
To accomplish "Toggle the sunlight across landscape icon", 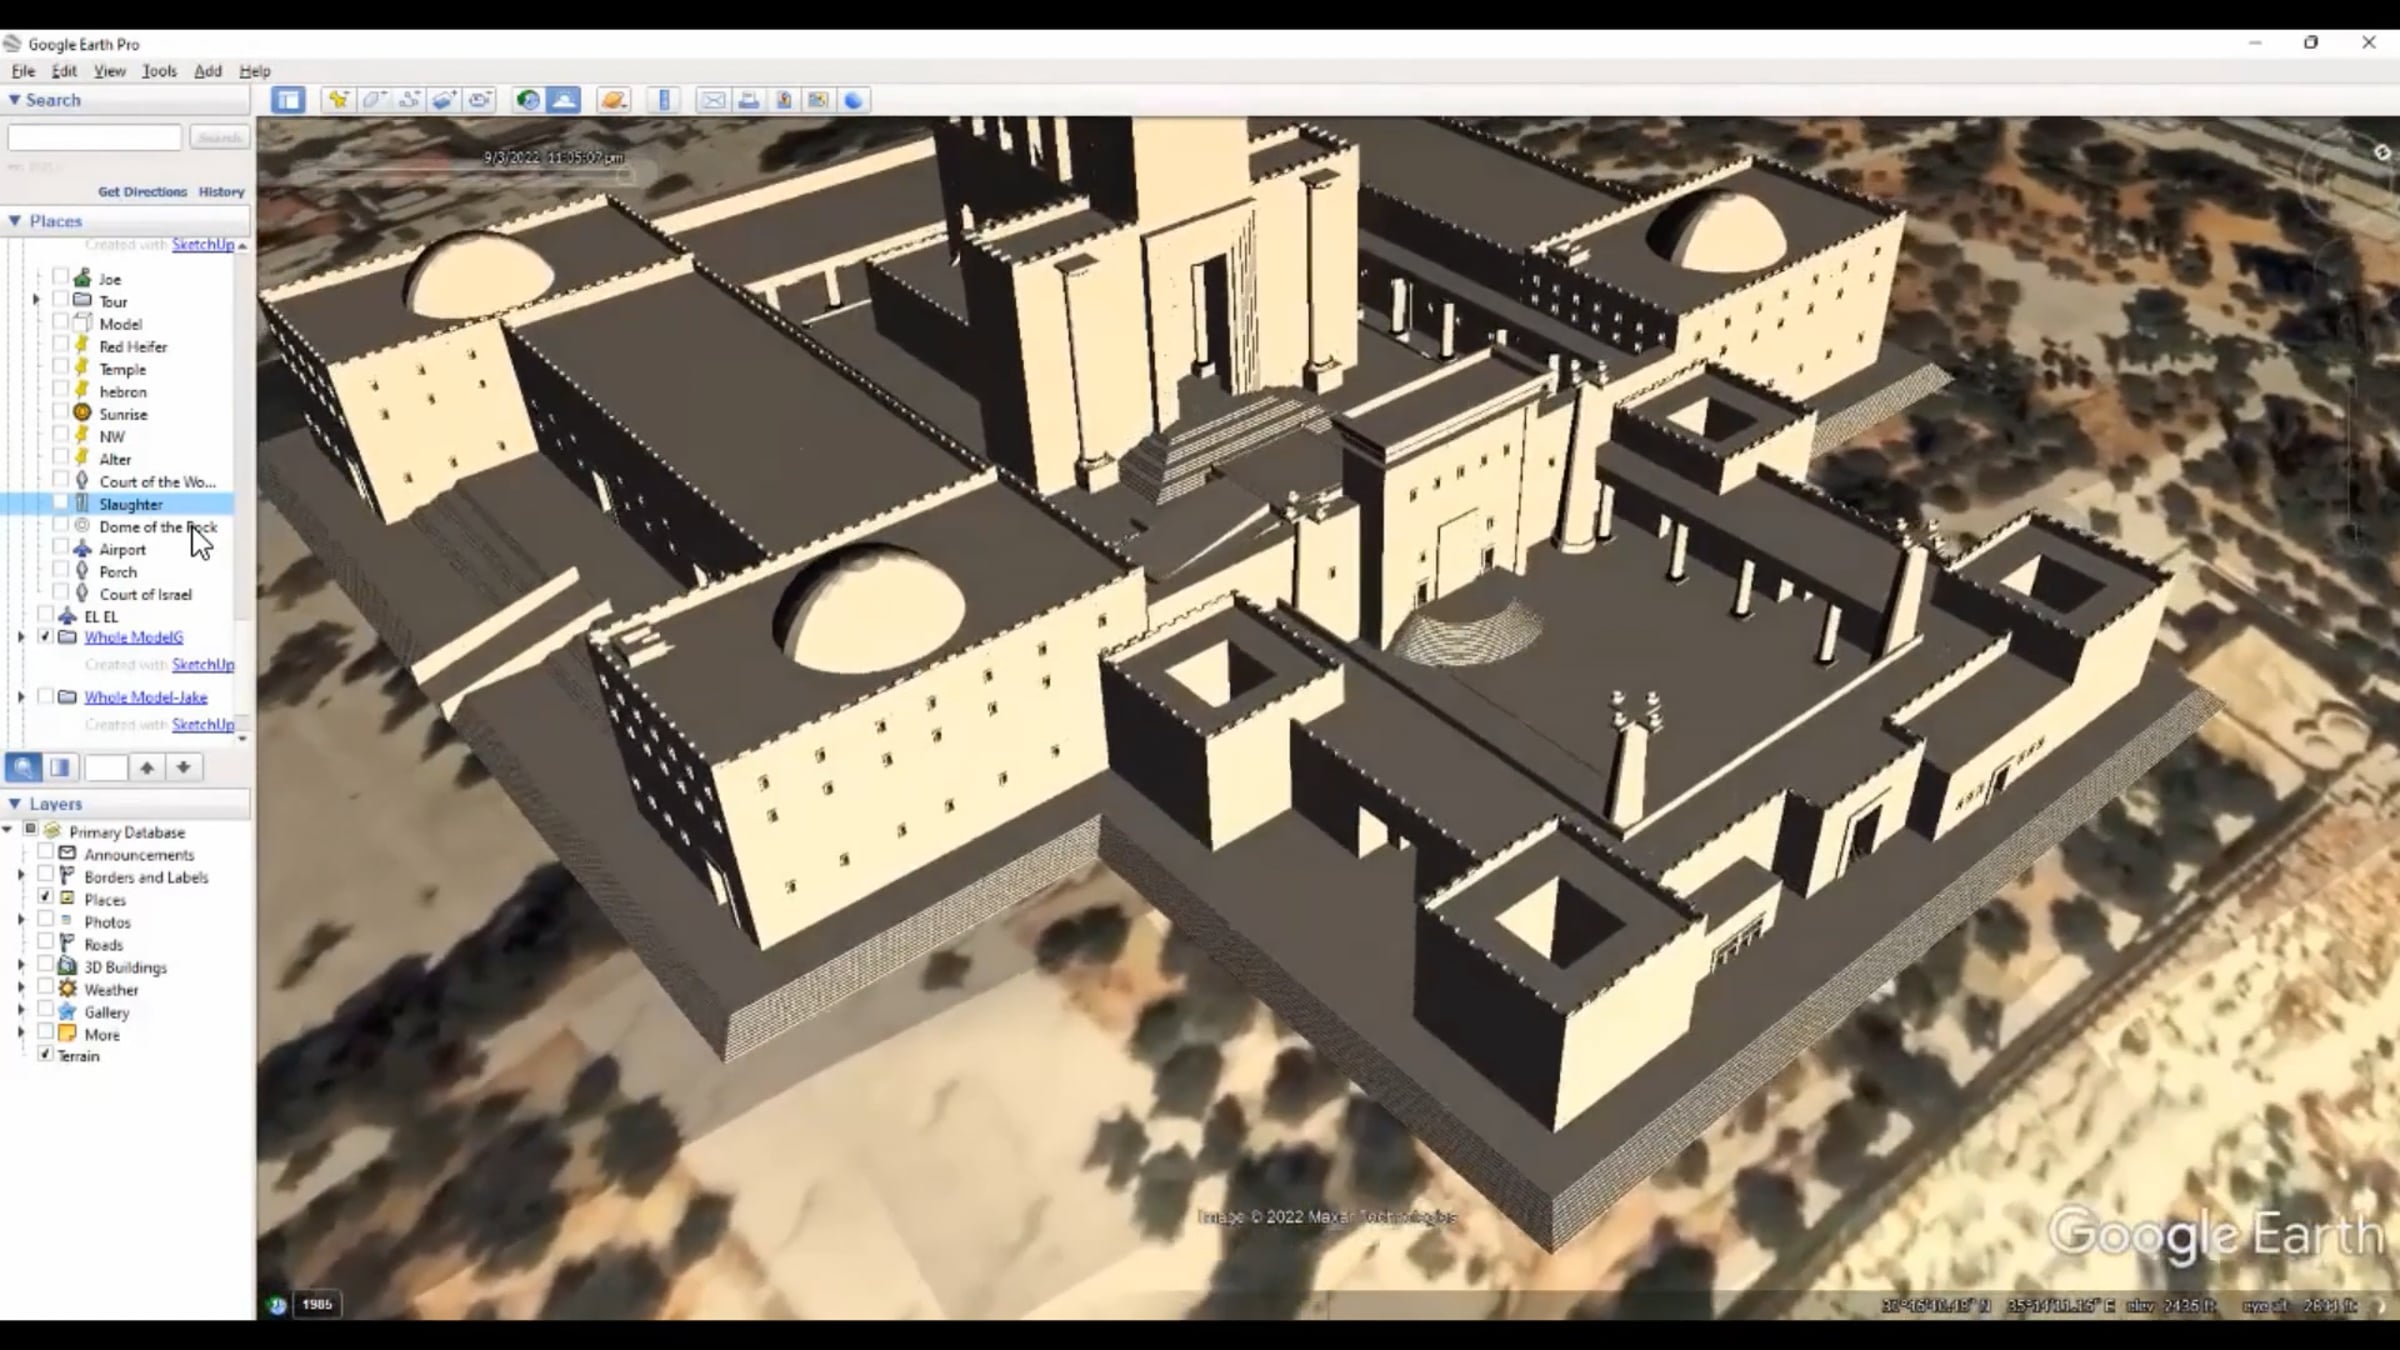I will coord(564,100).
